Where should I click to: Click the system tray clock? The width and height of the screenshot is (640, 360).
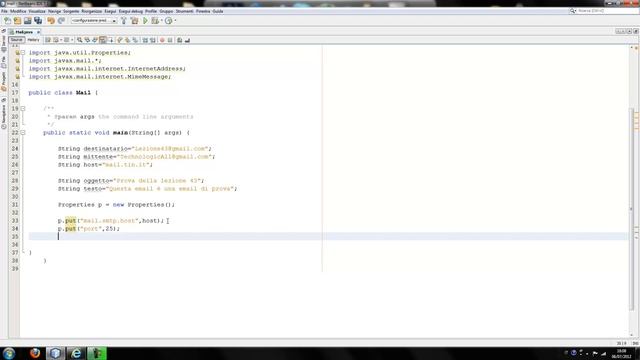[x=621, y=353]
